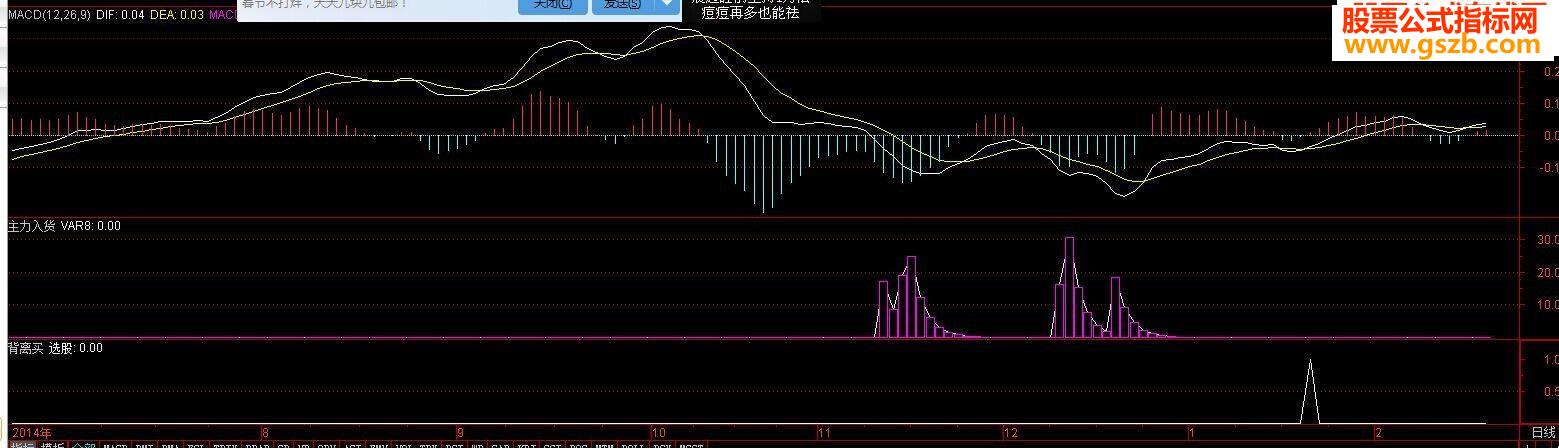The width and height of the screenshot is (1559, 448).
Task: Click the 选股: 0.00 value
Action: click(x=76, y=348)
